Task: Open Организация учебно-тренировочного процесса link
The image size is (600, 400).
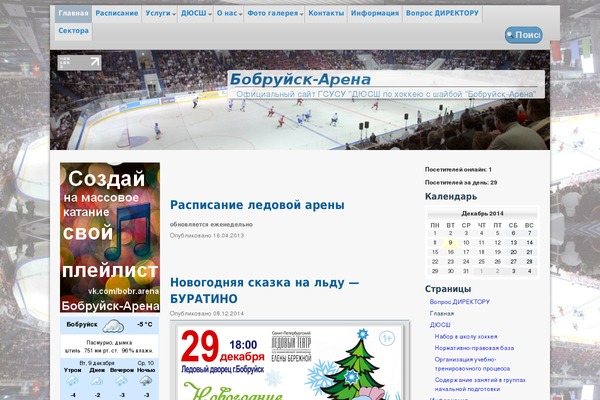Action: [472, 364]
